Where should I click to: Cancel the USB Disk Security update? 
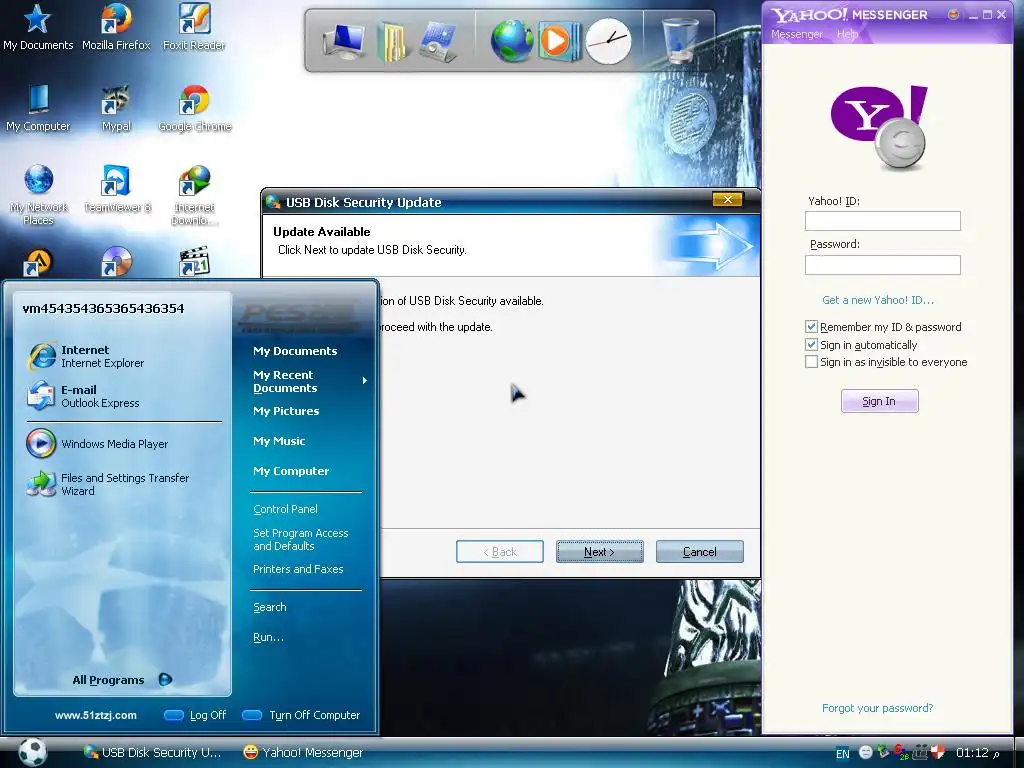pyautogui.click(x=699, y=552)
